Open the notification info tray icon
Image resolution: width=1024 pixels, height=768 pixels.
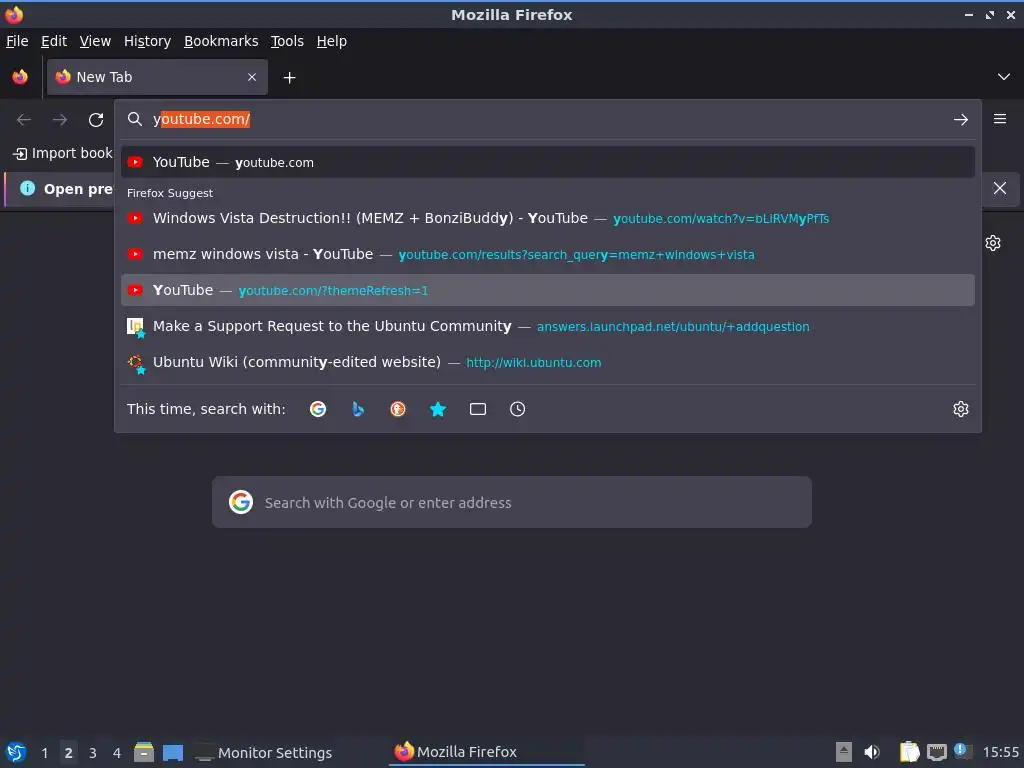(x=962, y=751)
